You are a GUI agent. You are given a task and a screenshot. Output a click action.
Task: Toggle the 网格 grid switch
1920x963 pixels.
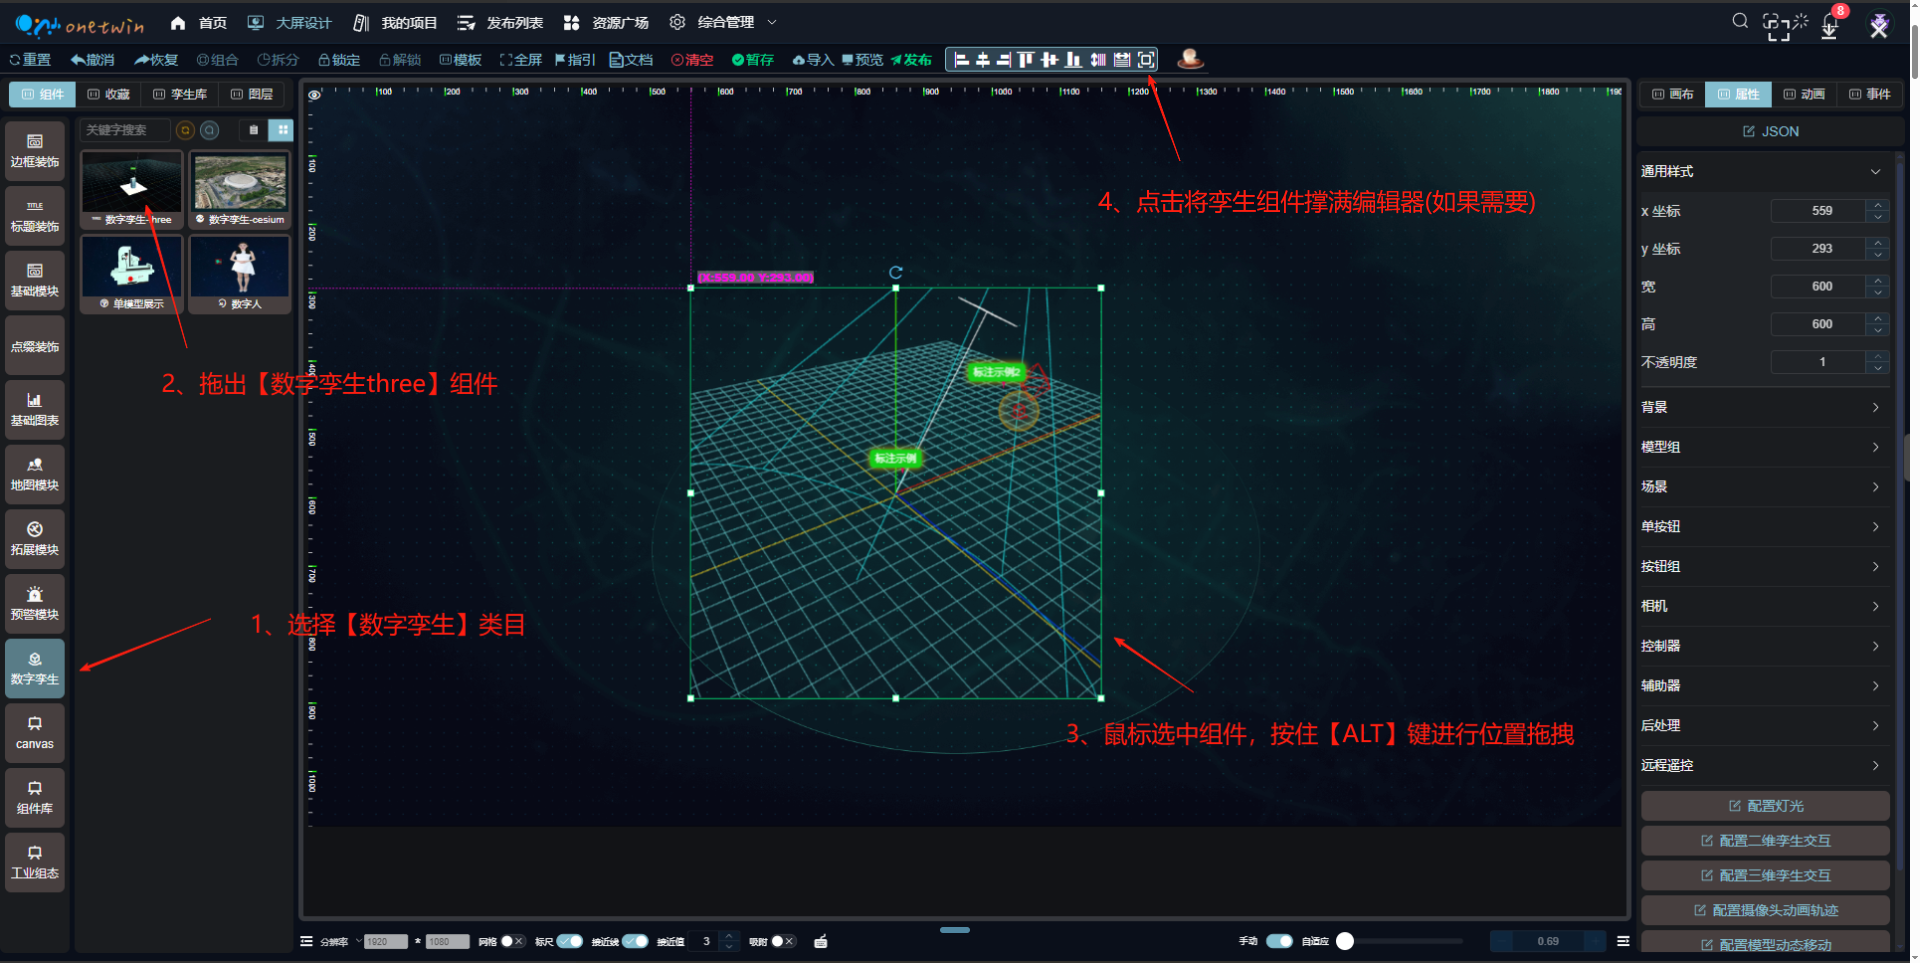512,941
